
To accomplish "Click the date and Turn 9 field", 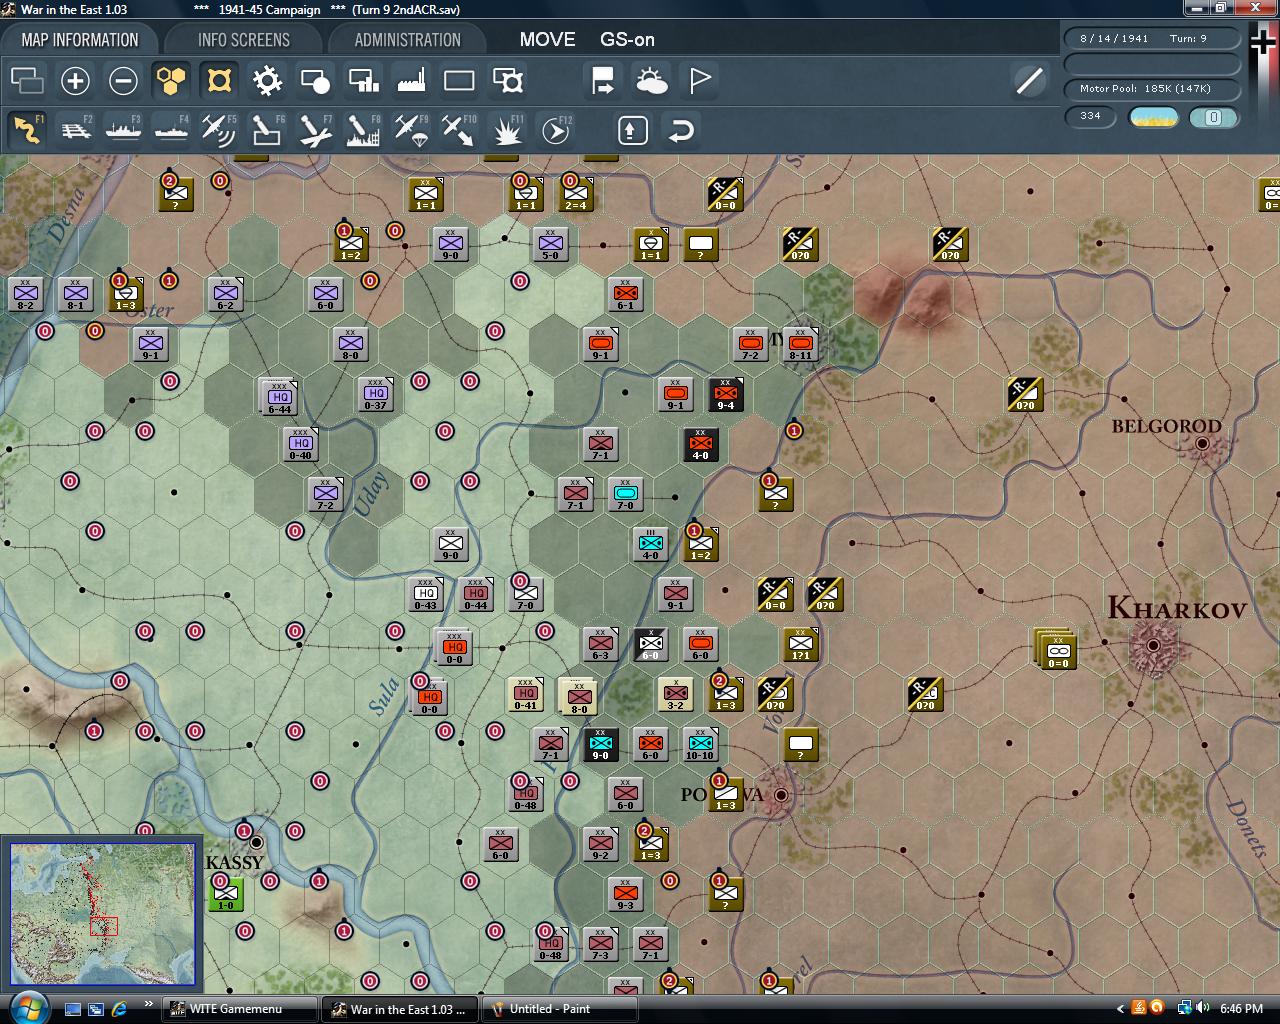I will coord(1153,38).
